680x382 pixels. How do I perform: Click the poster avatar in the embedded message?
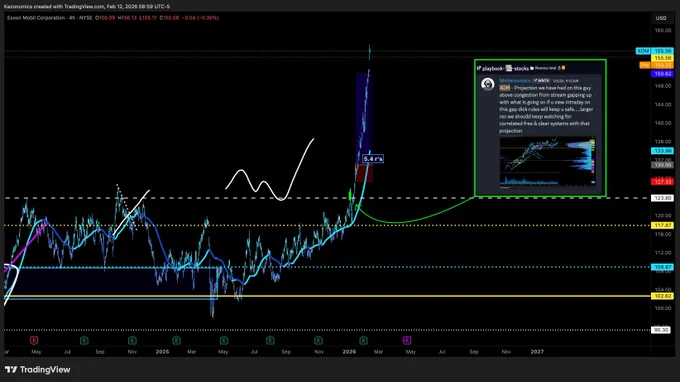pos(488,84)
